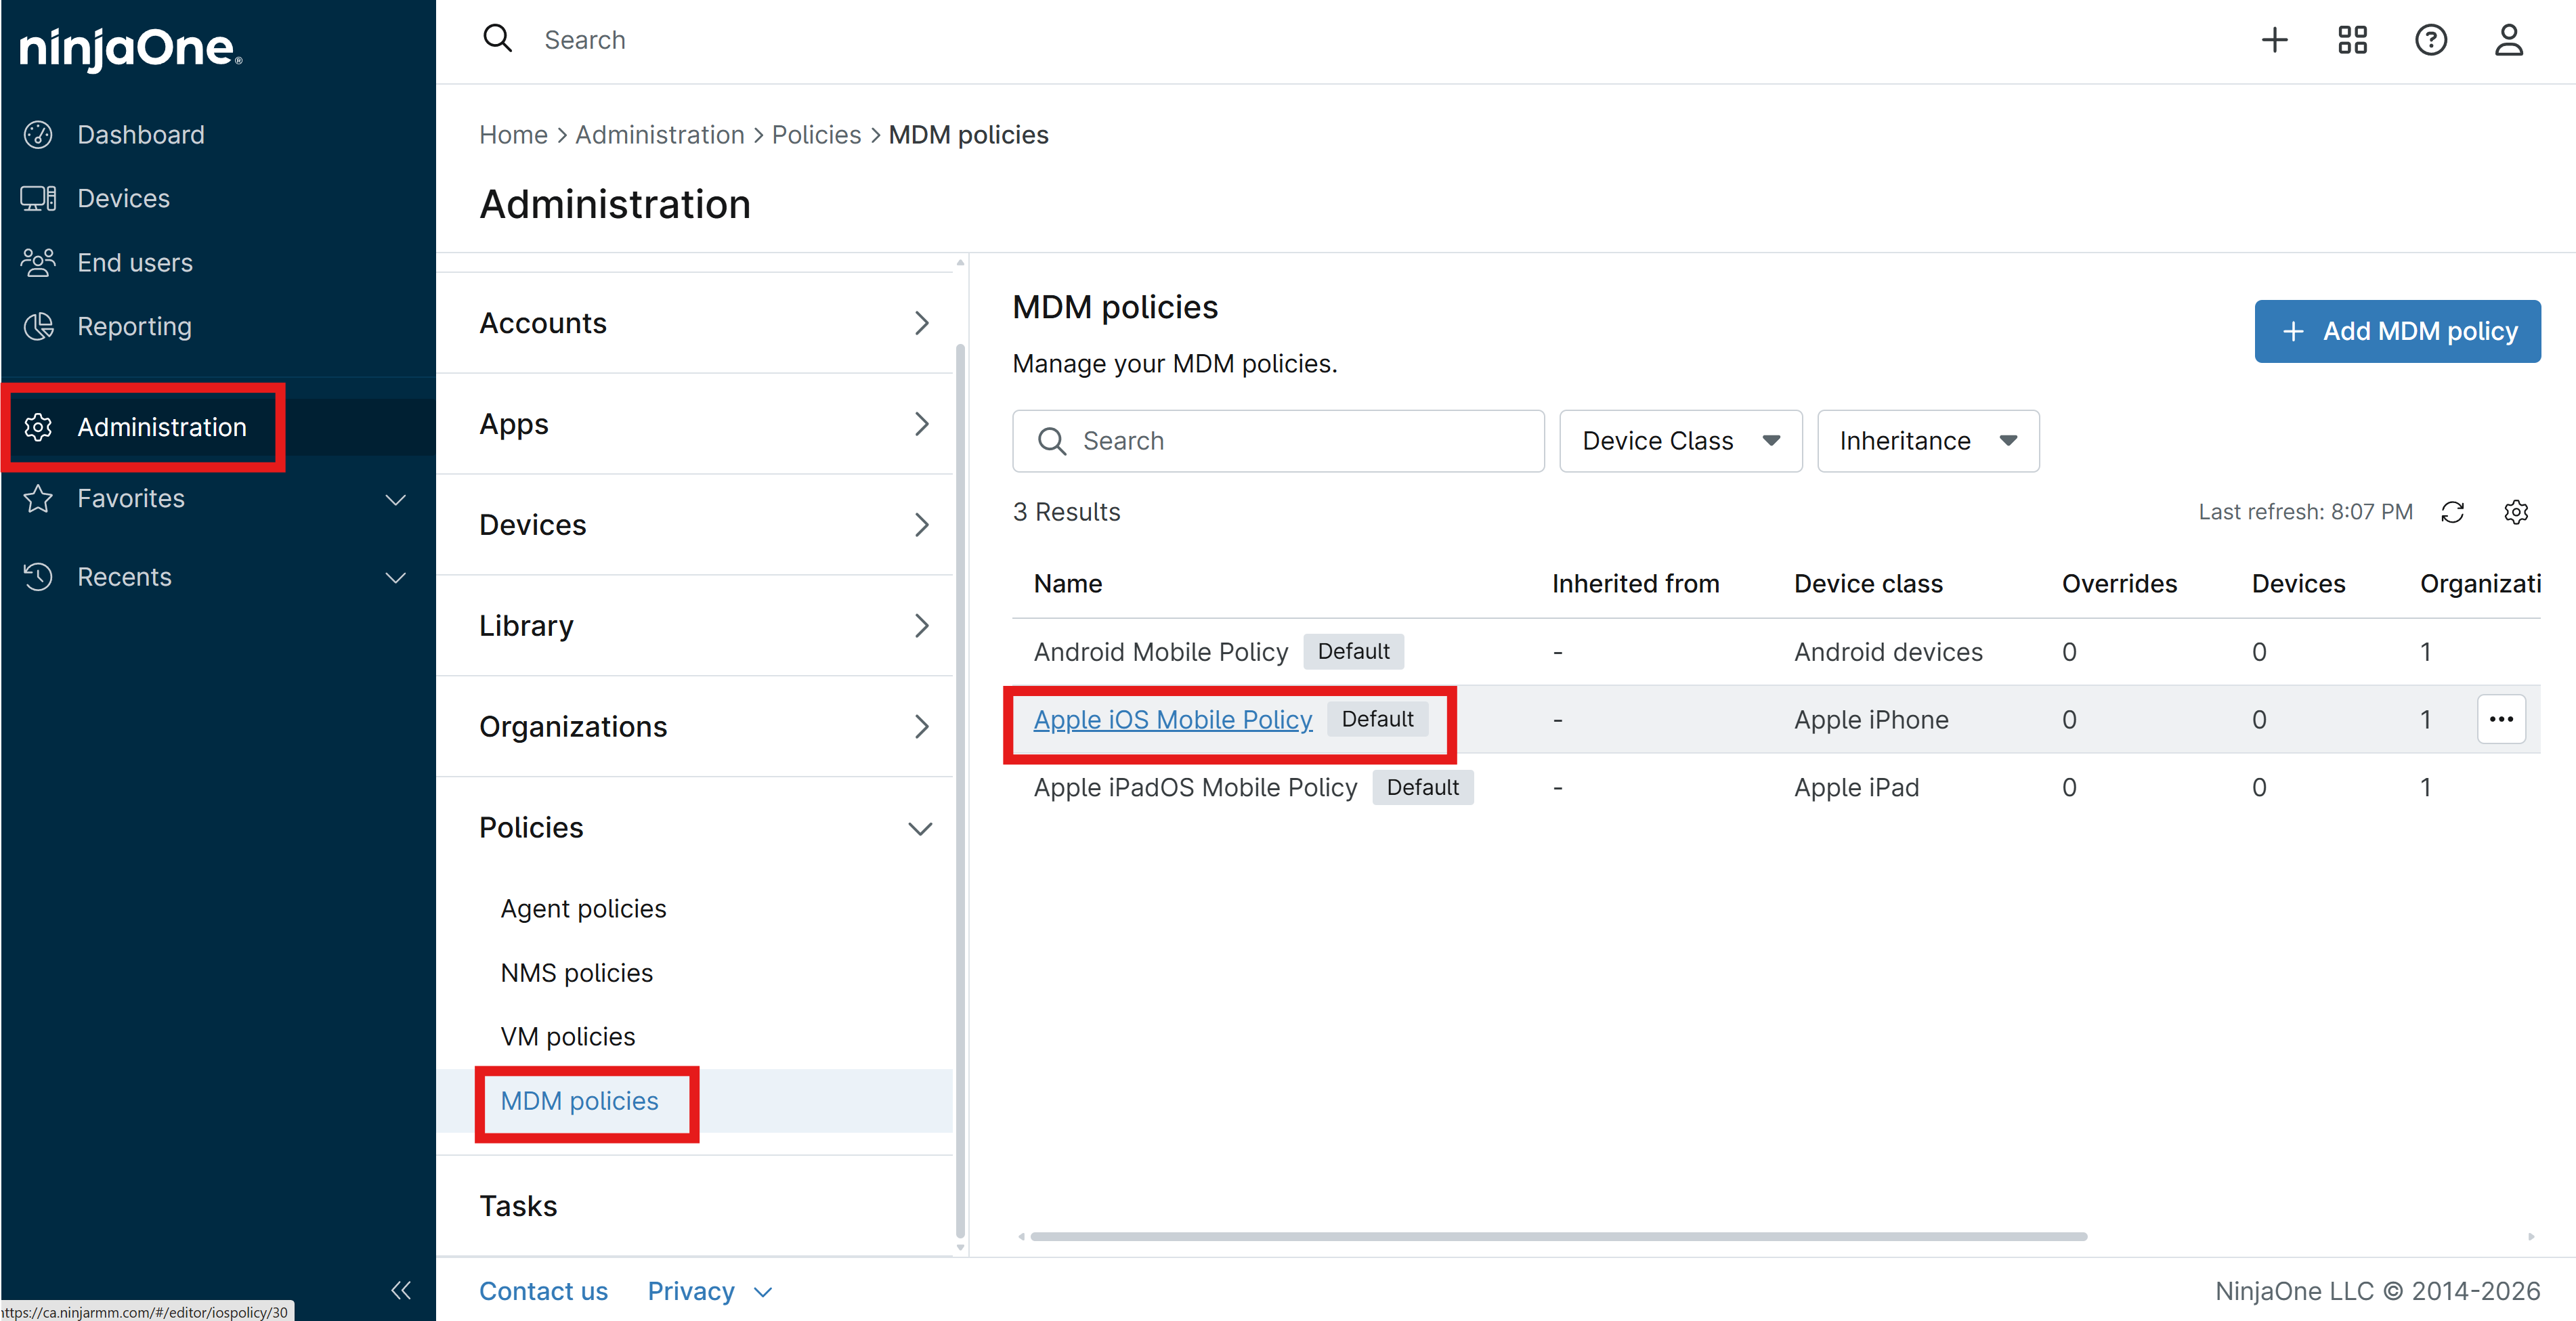Collapse the Policies category

point(695,828)
